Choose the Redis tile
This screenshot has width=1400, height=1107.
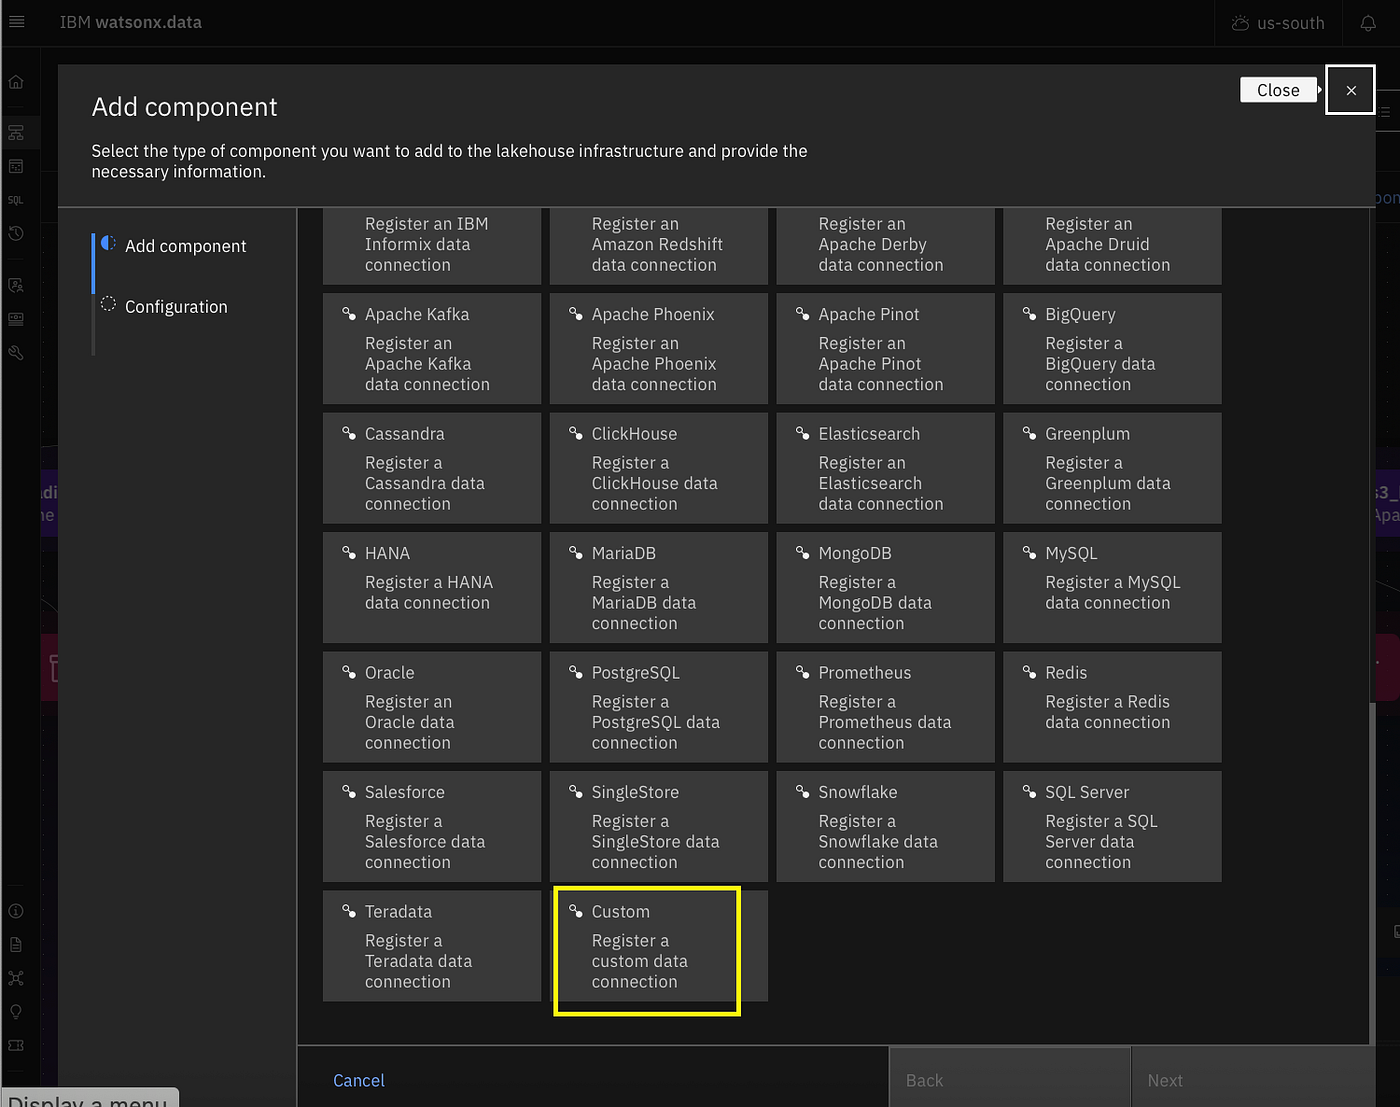click(1112, 707)
